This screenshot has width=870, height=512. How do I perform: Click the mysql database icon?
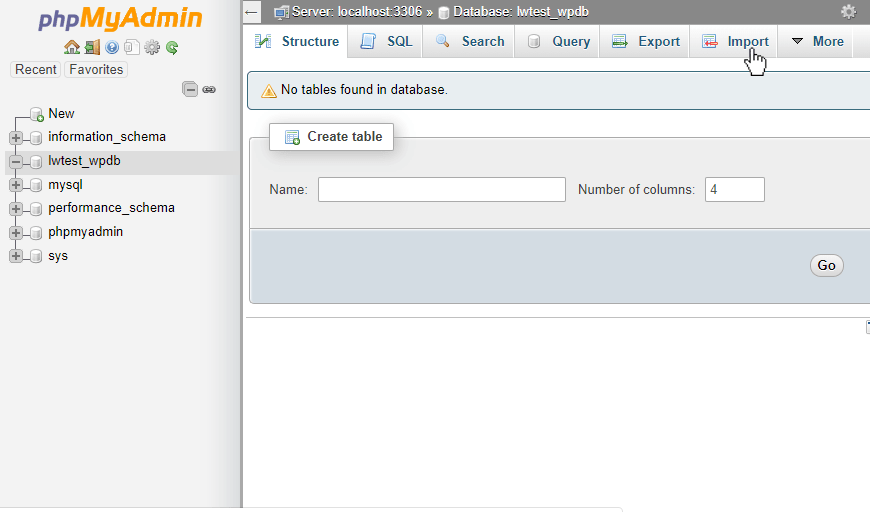(x=36, y=185)
